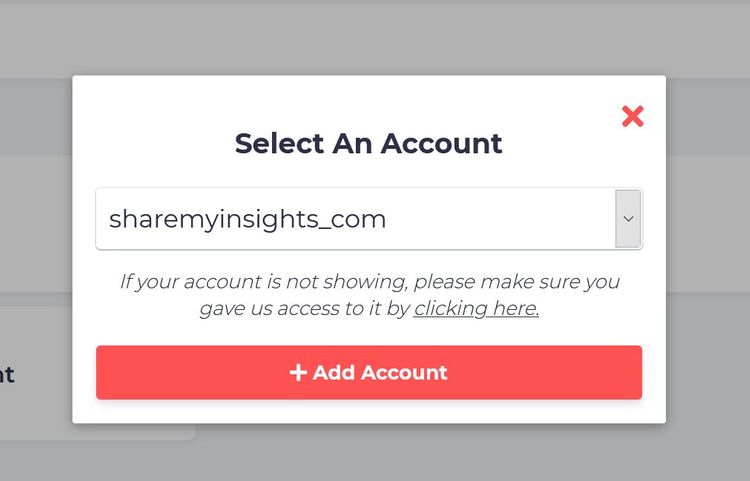Click the red X icon

coord(632,116)
